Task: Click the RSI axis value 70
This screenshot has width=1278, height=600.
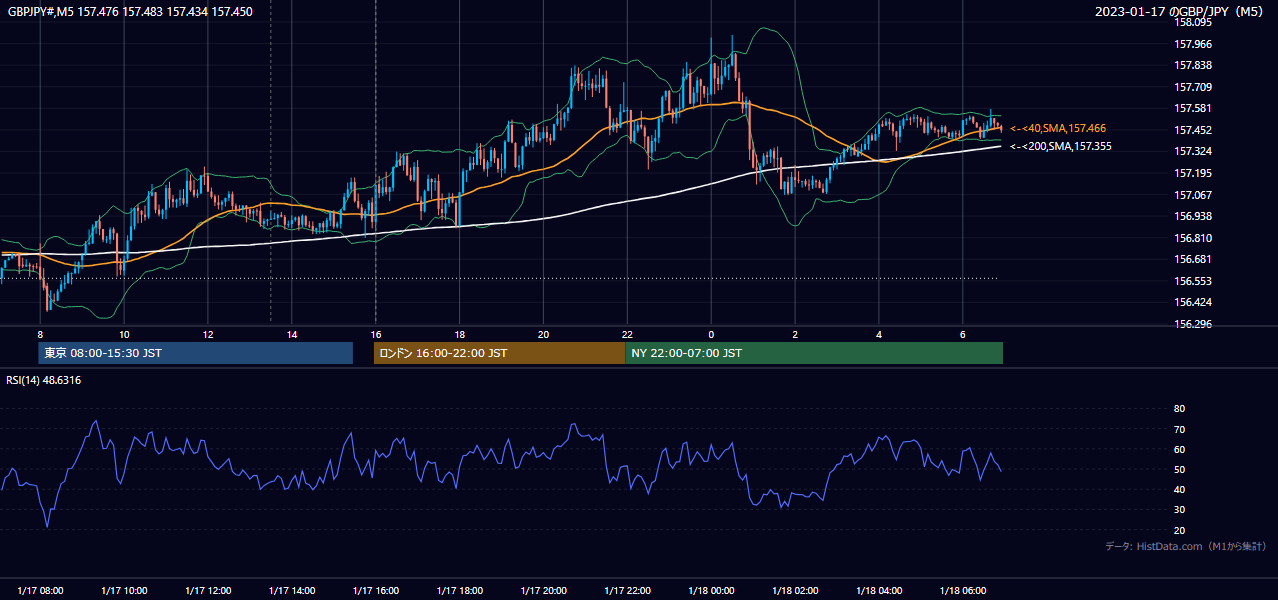Action: tap(1179, 429)
